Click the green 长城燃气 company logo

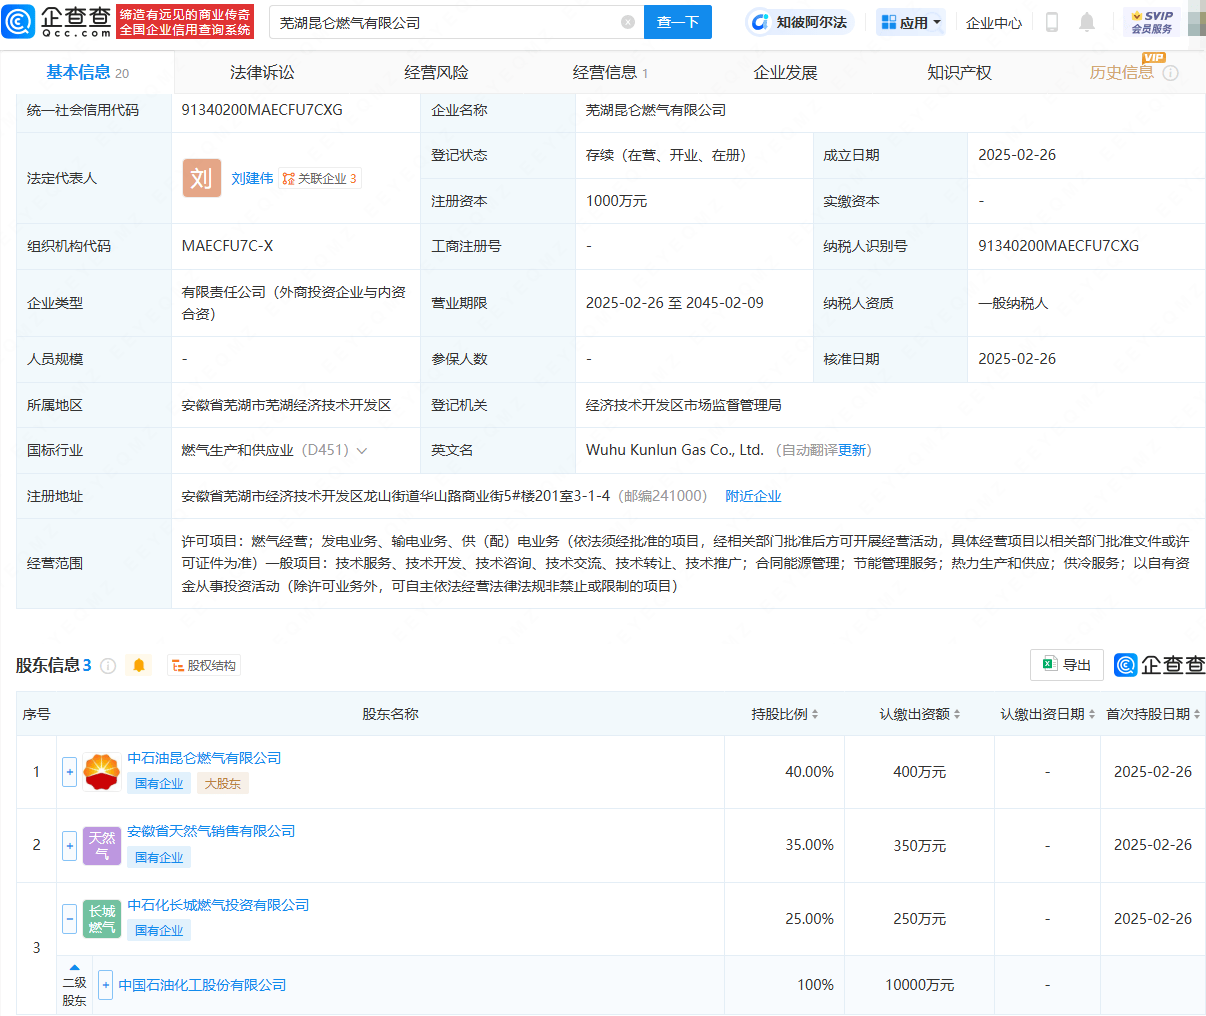[x=102, y=919]
